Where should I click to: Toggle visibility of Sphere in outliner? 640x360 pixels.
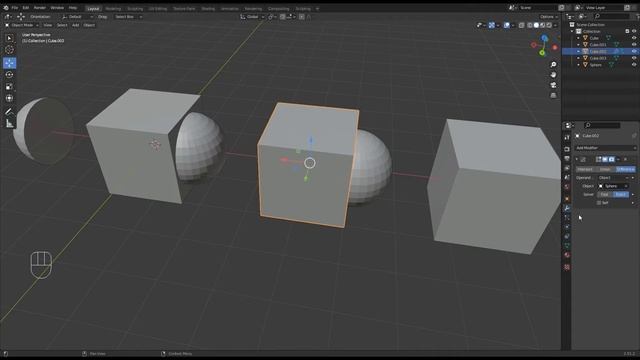coord(634,64)
